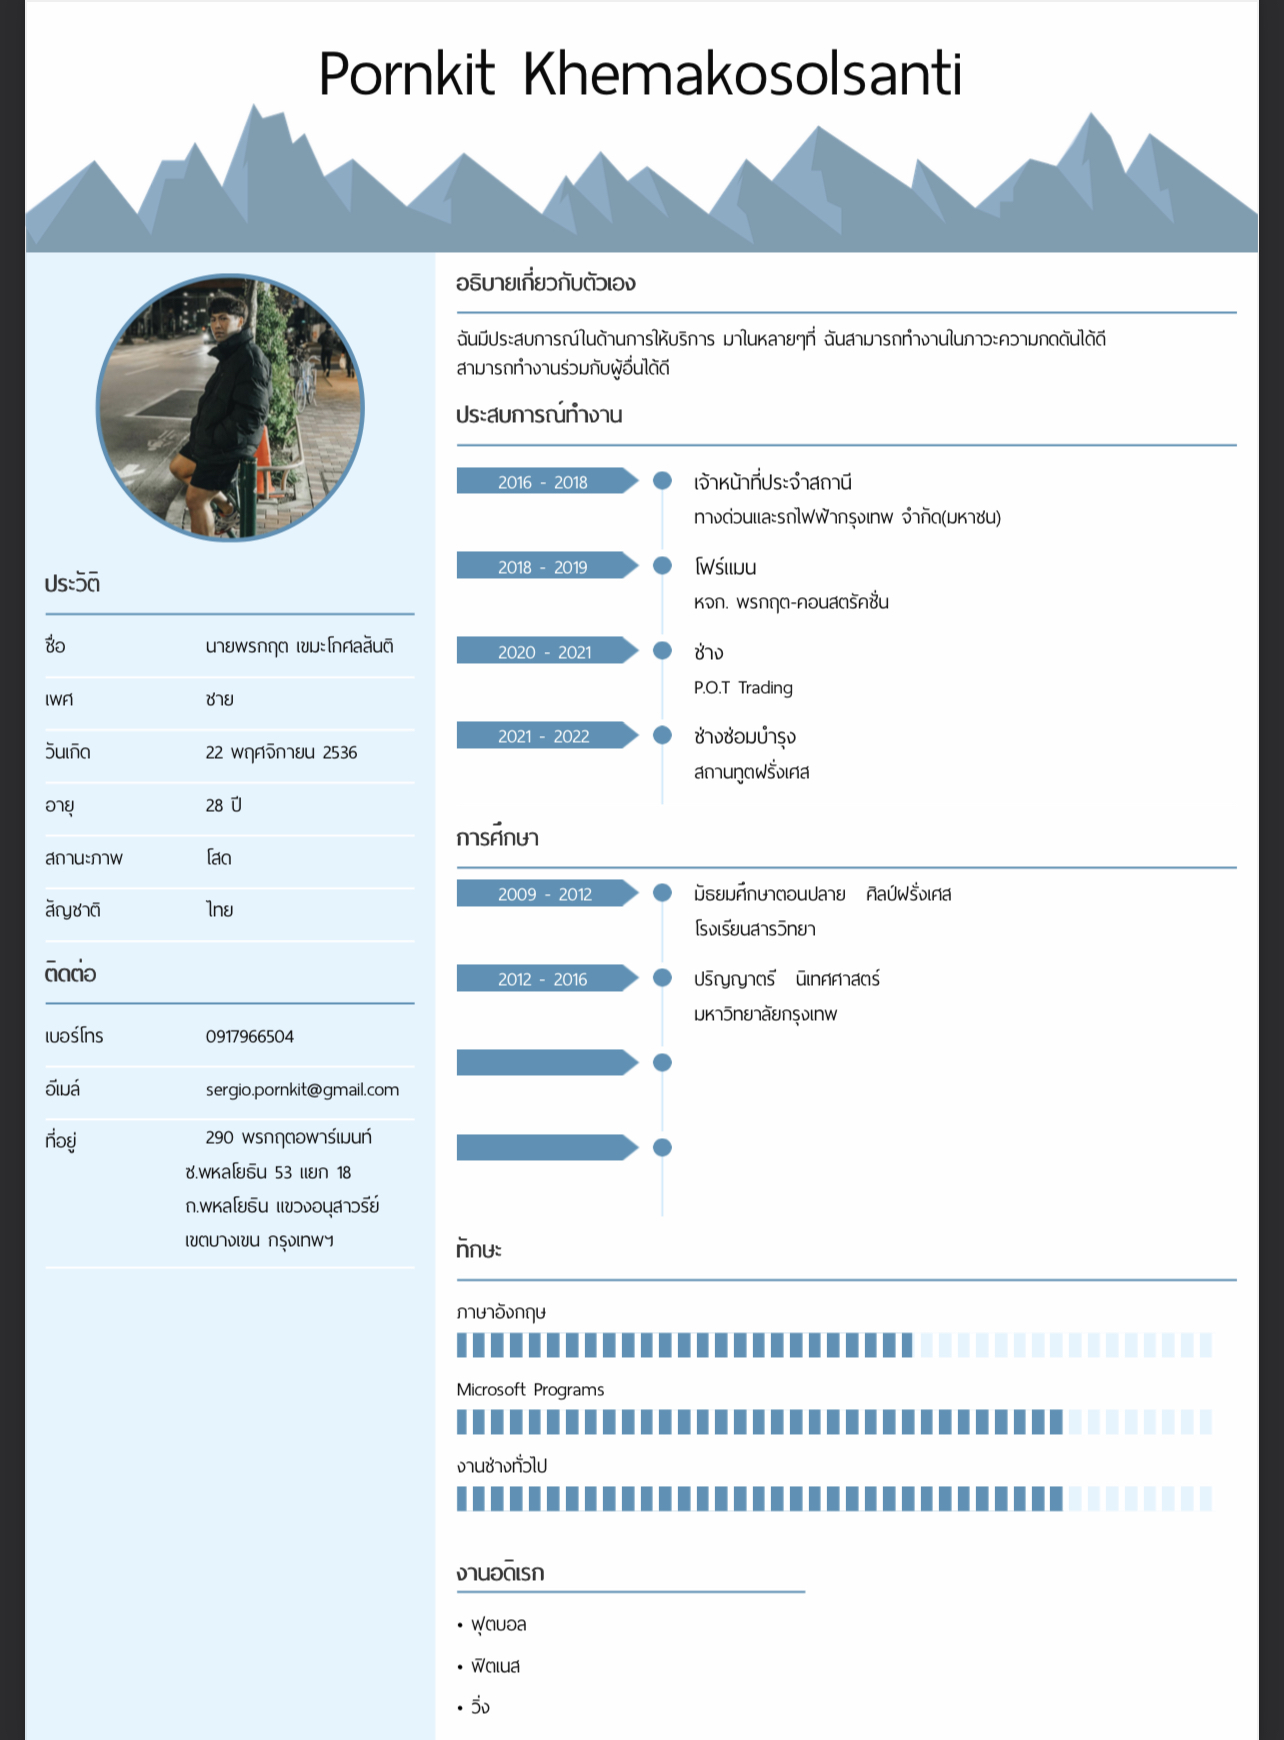Viewport: 1284px width, 1740px height.
Task: Click the status value โสด
Action: (x=219, y=858)
